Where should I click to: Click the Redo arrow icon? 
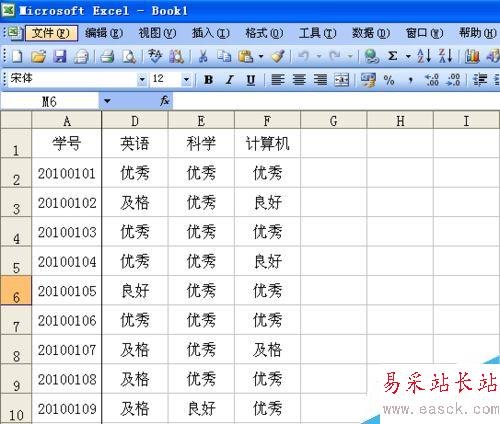(x=335, y=56)
